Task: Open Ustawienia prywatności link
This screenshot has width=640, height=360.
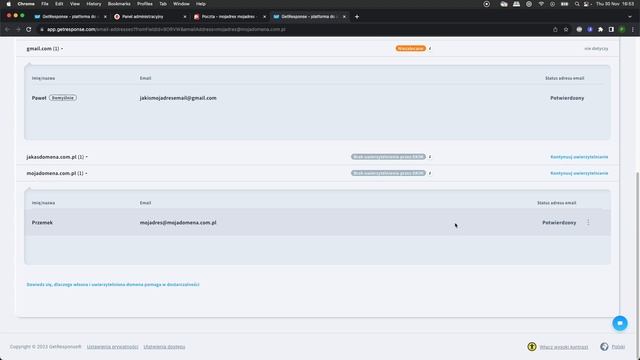Action: (112, 347)
